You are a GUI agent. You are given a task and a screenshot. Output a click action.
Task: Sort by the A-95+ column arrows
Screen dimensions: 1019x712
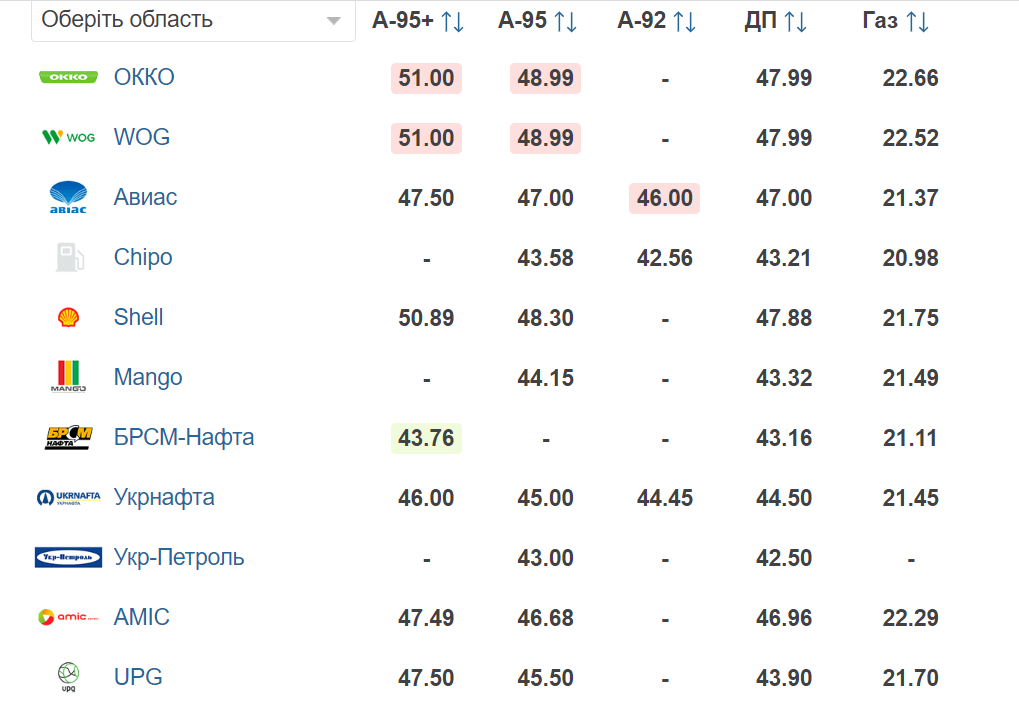click(452, 21)
